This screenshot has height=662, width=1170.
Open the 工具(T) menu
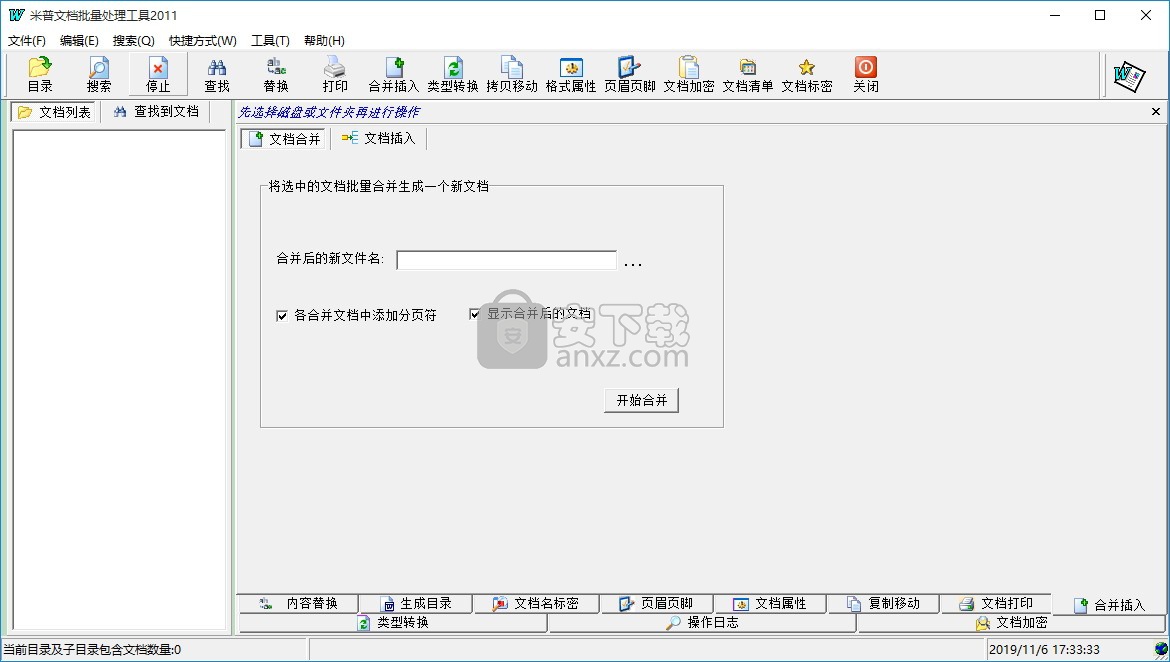point(270,40)
